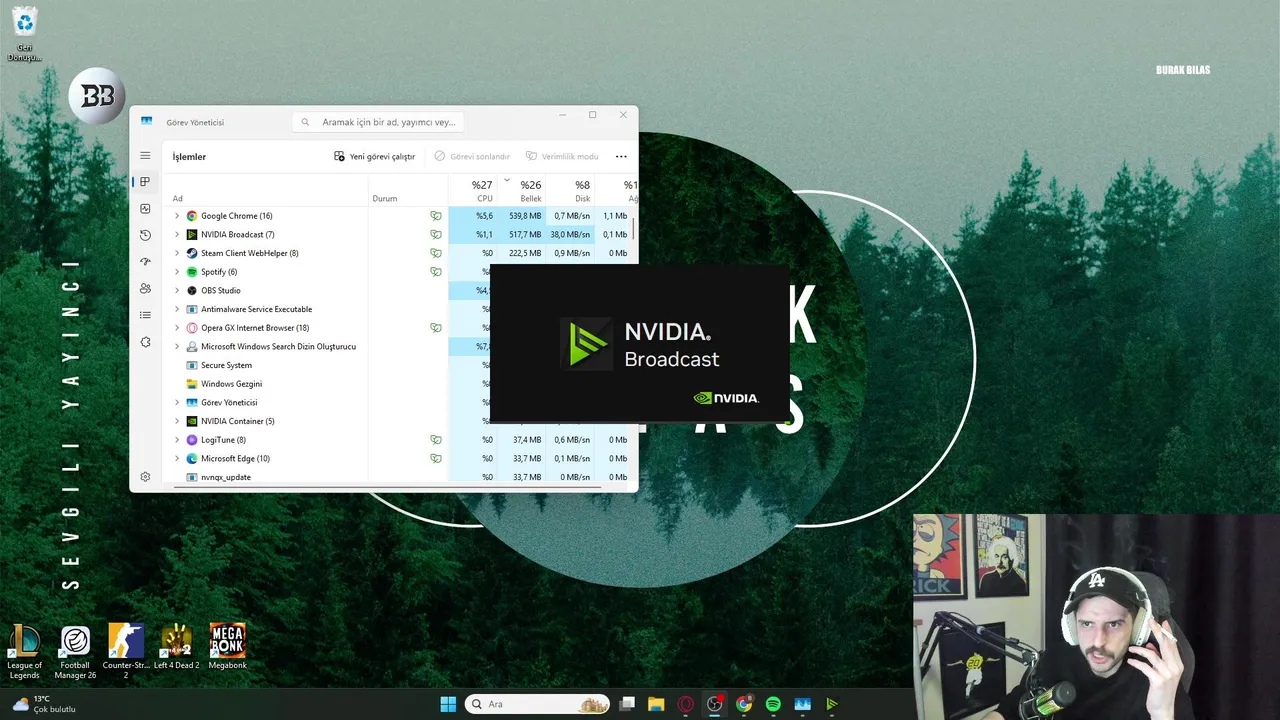
Task: Open Task Manager settings gear
Action: (145, 477)
